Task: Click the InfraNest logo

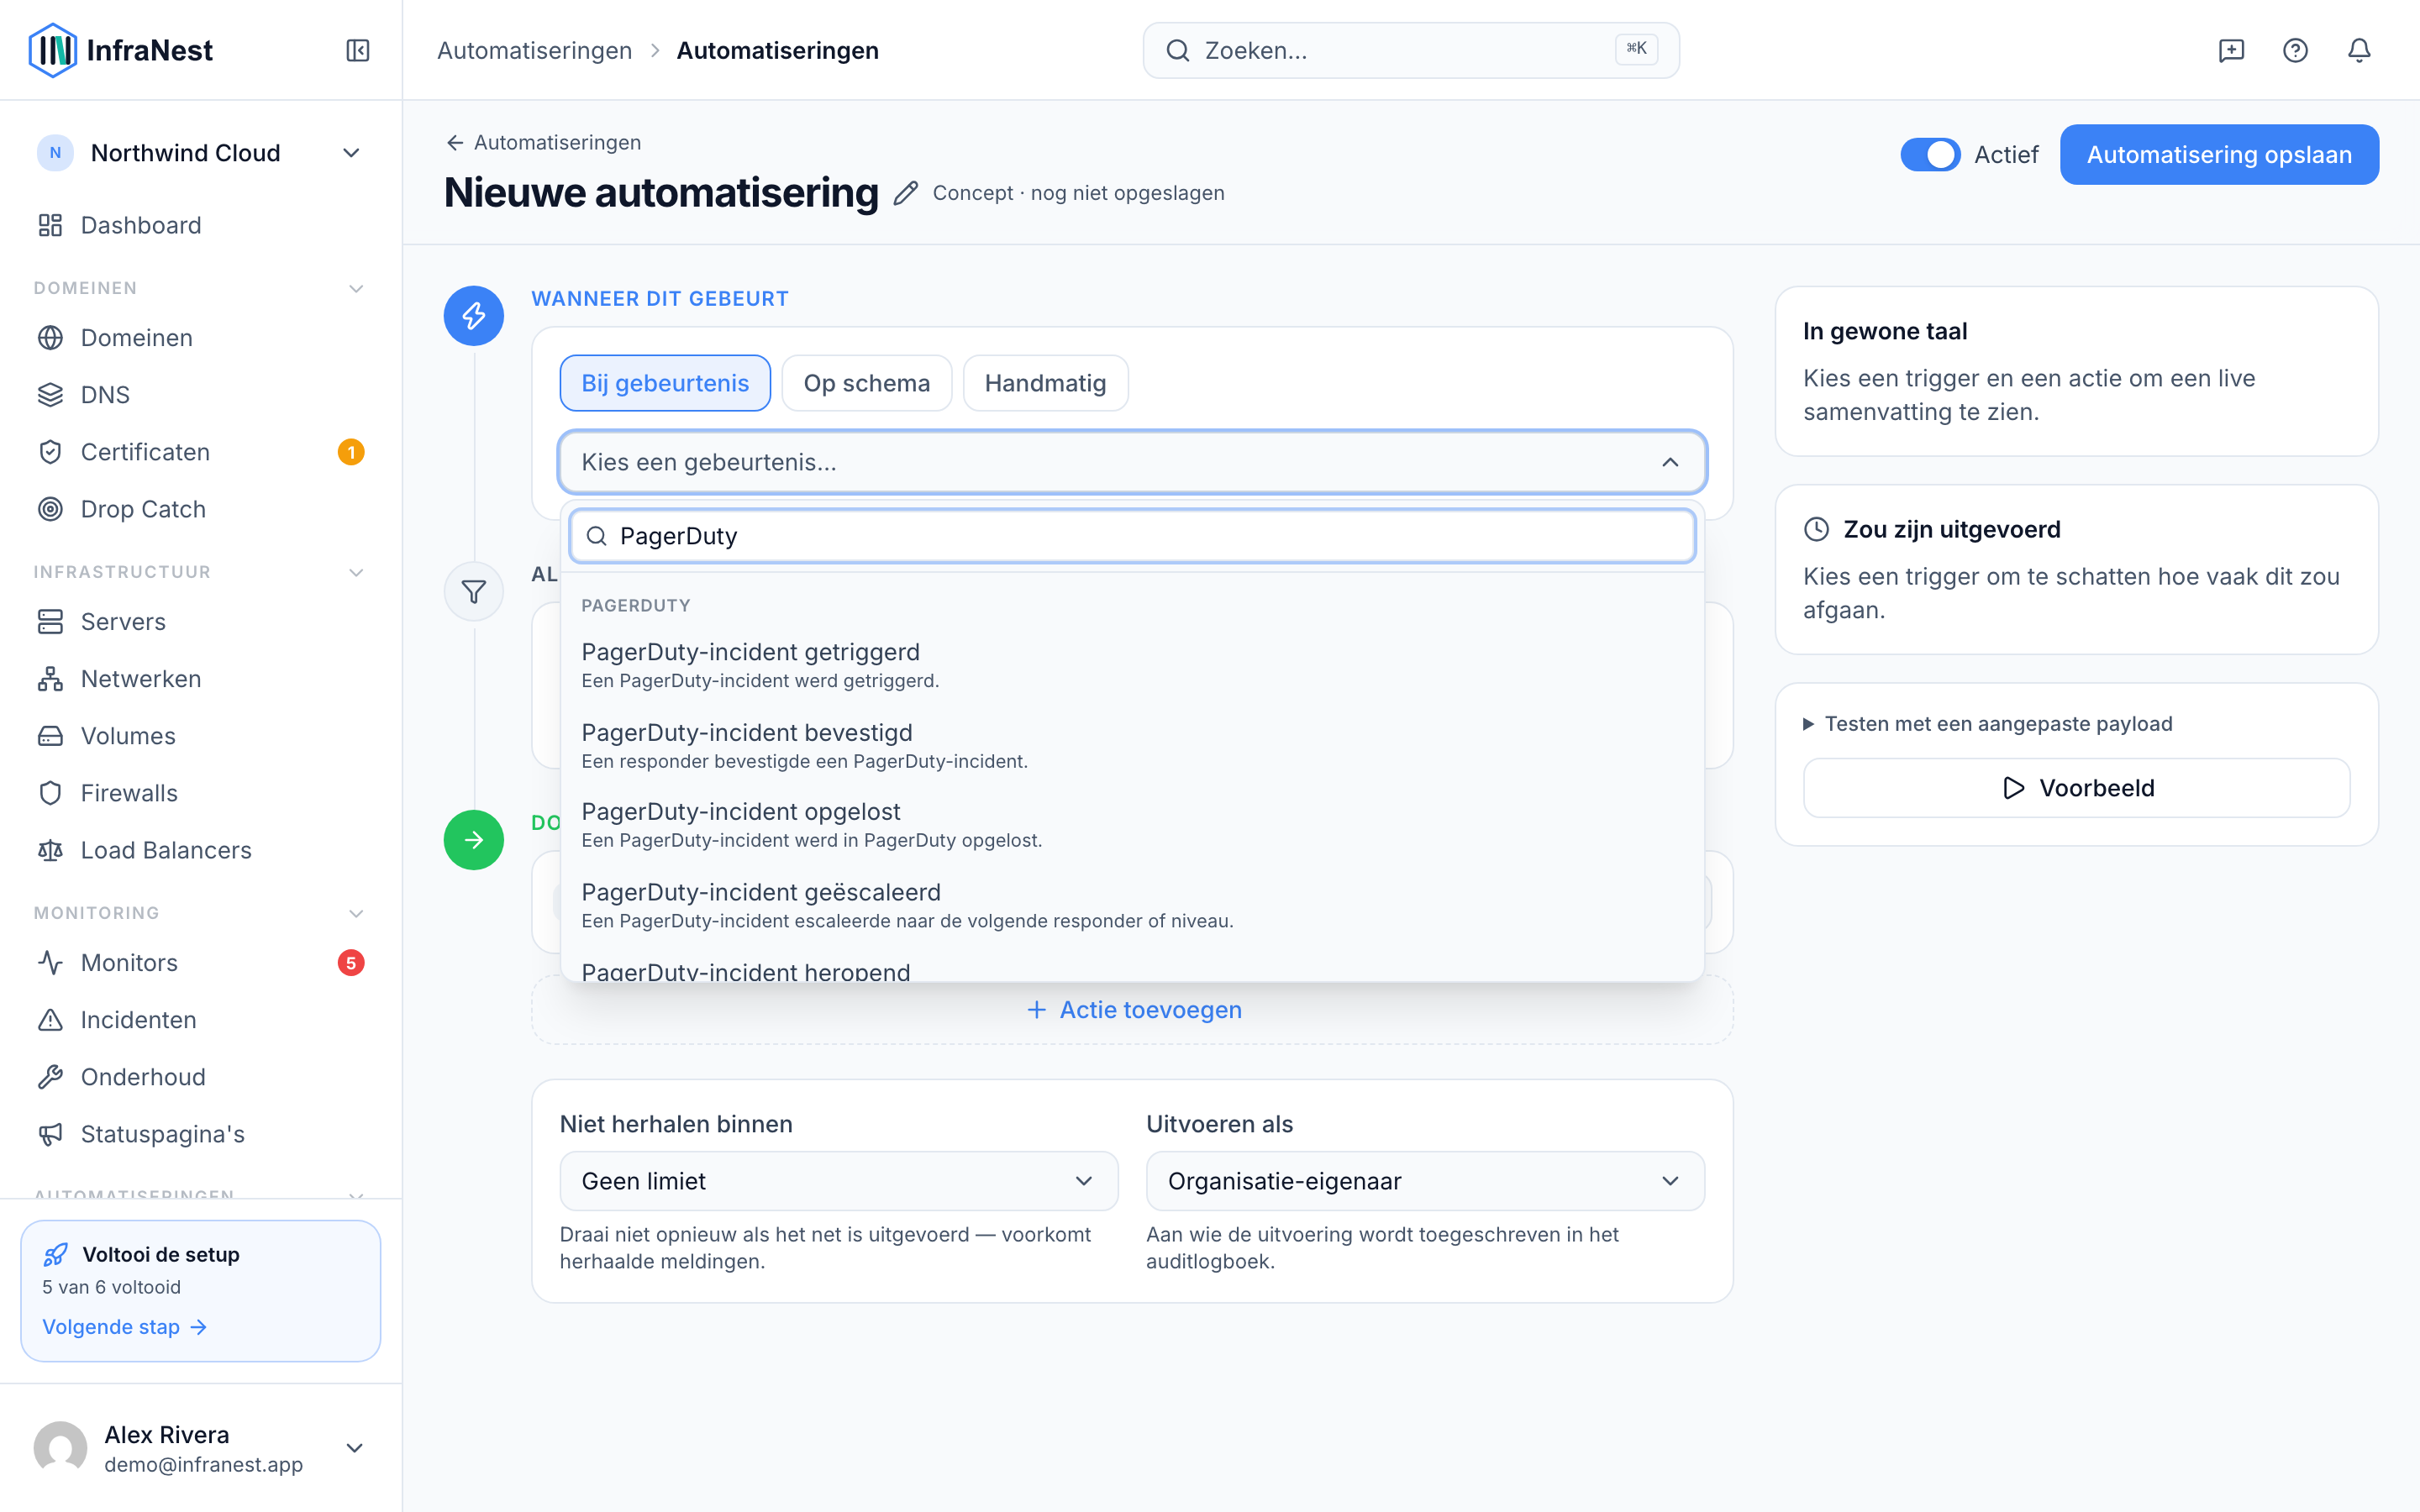Action: tap(121, 50)
